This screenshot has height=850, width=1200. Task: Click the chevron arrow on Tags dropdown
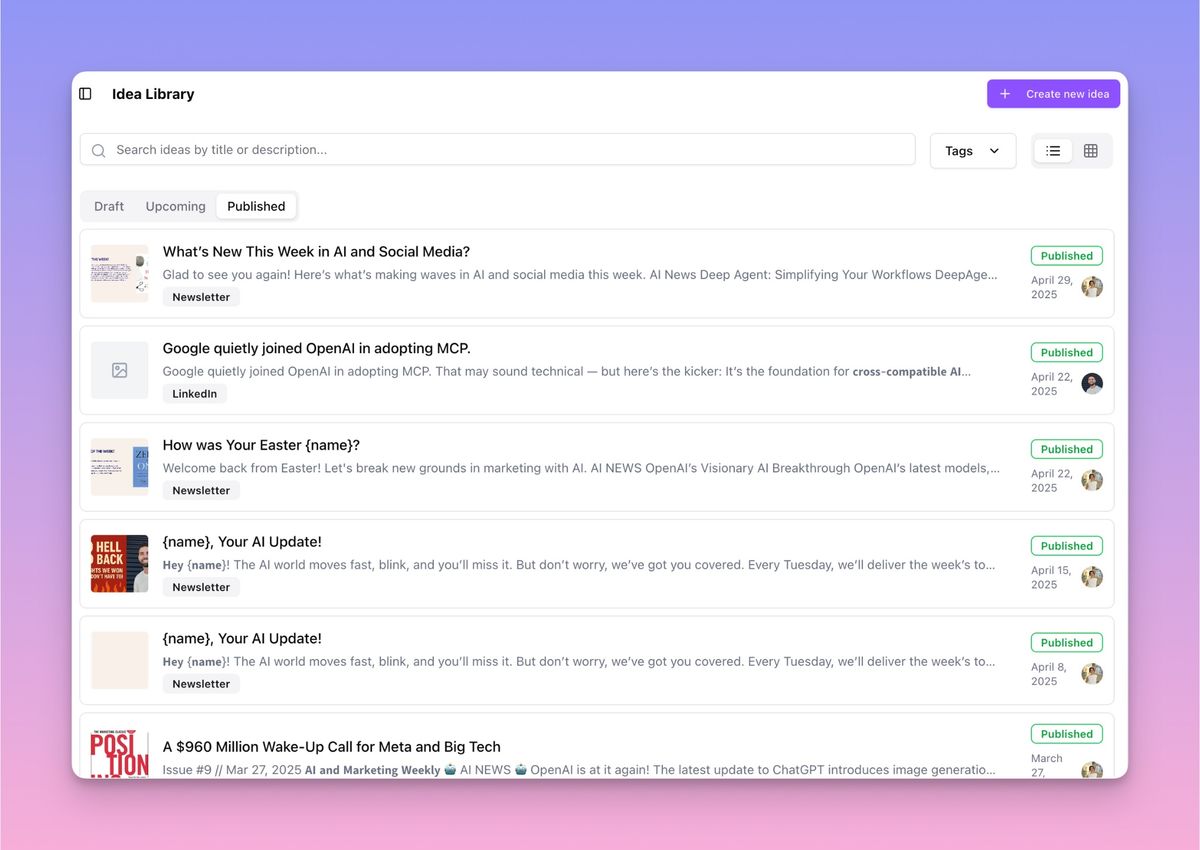click(x=994, y=151)
